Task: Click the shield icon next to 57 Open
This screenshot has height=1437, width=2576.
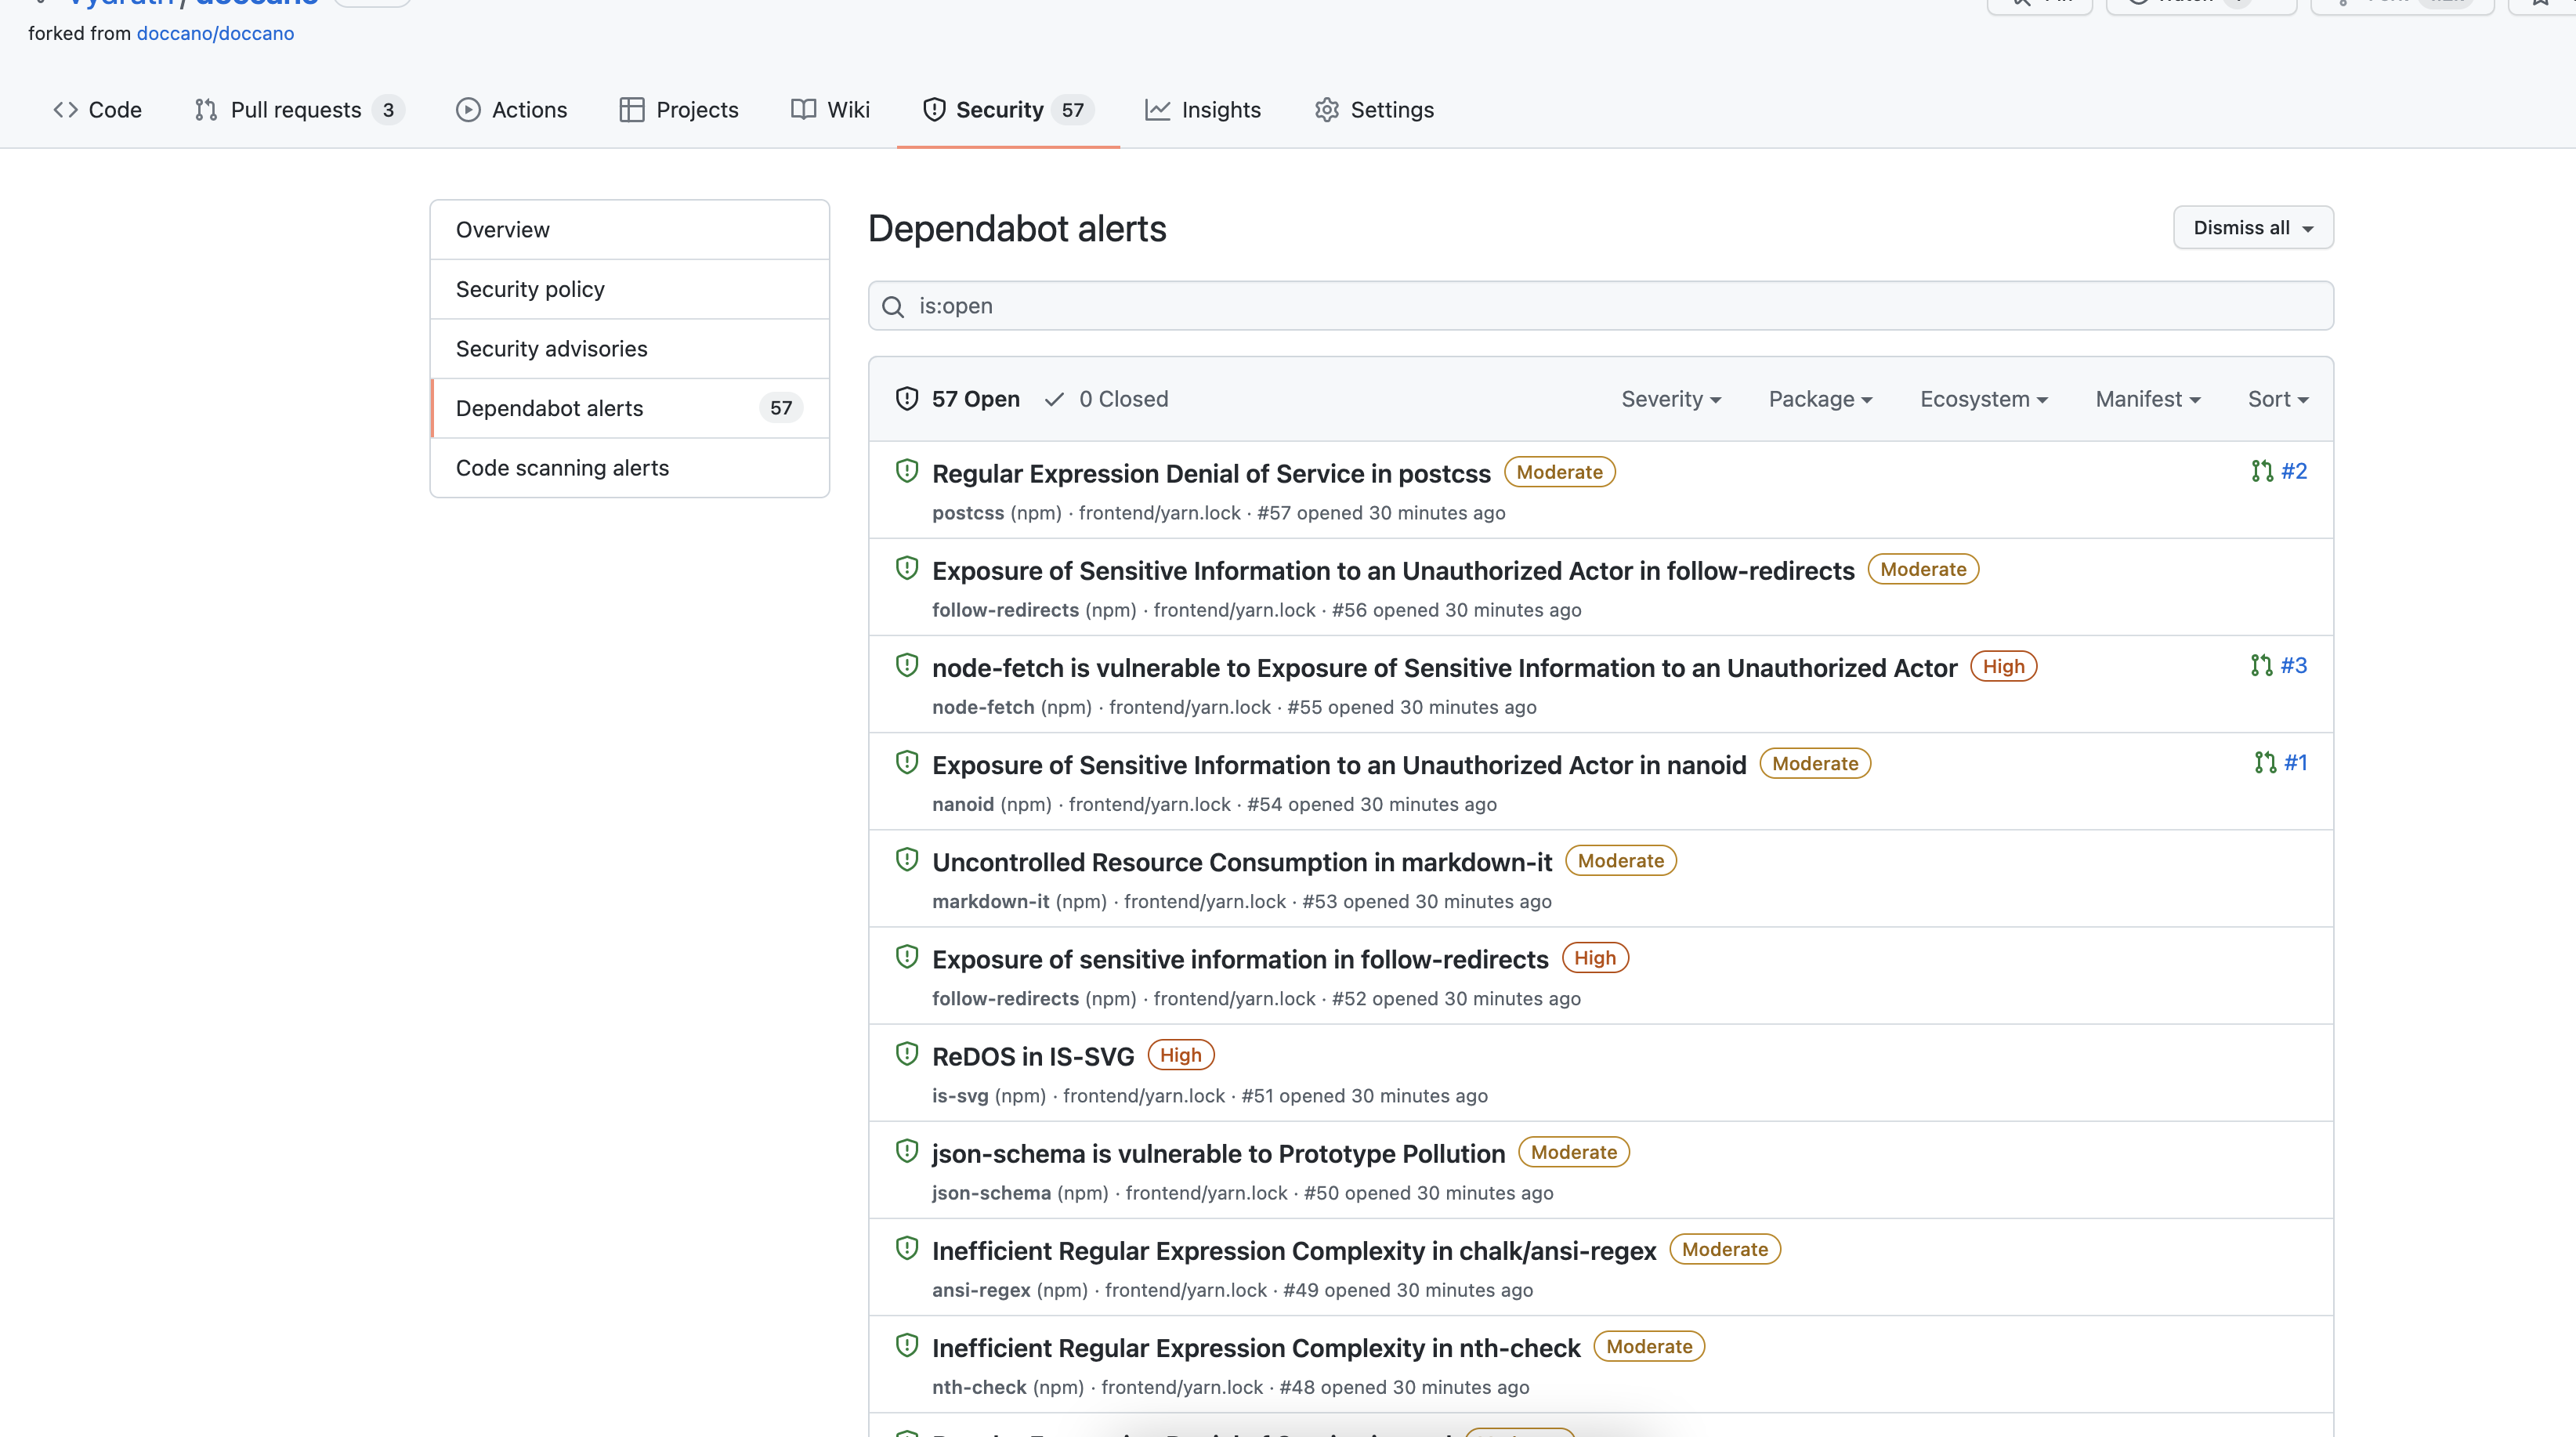Action: point(907,398)
